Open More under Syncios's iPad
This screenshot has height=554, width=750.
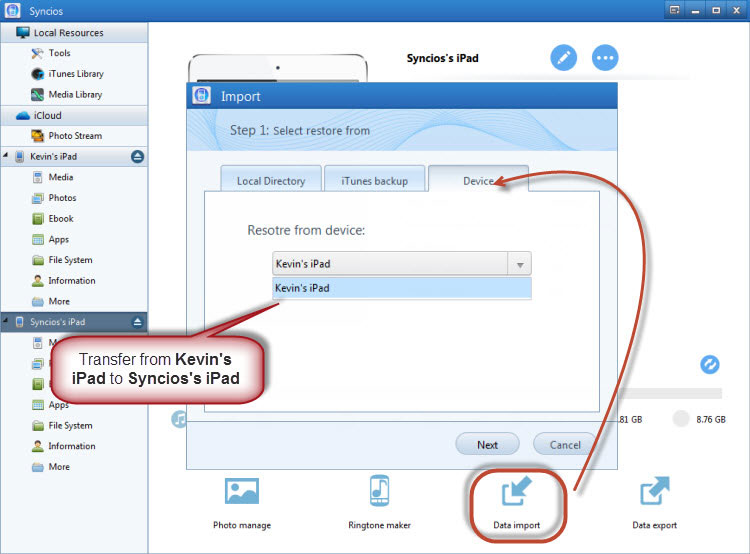tap(51, 467)
